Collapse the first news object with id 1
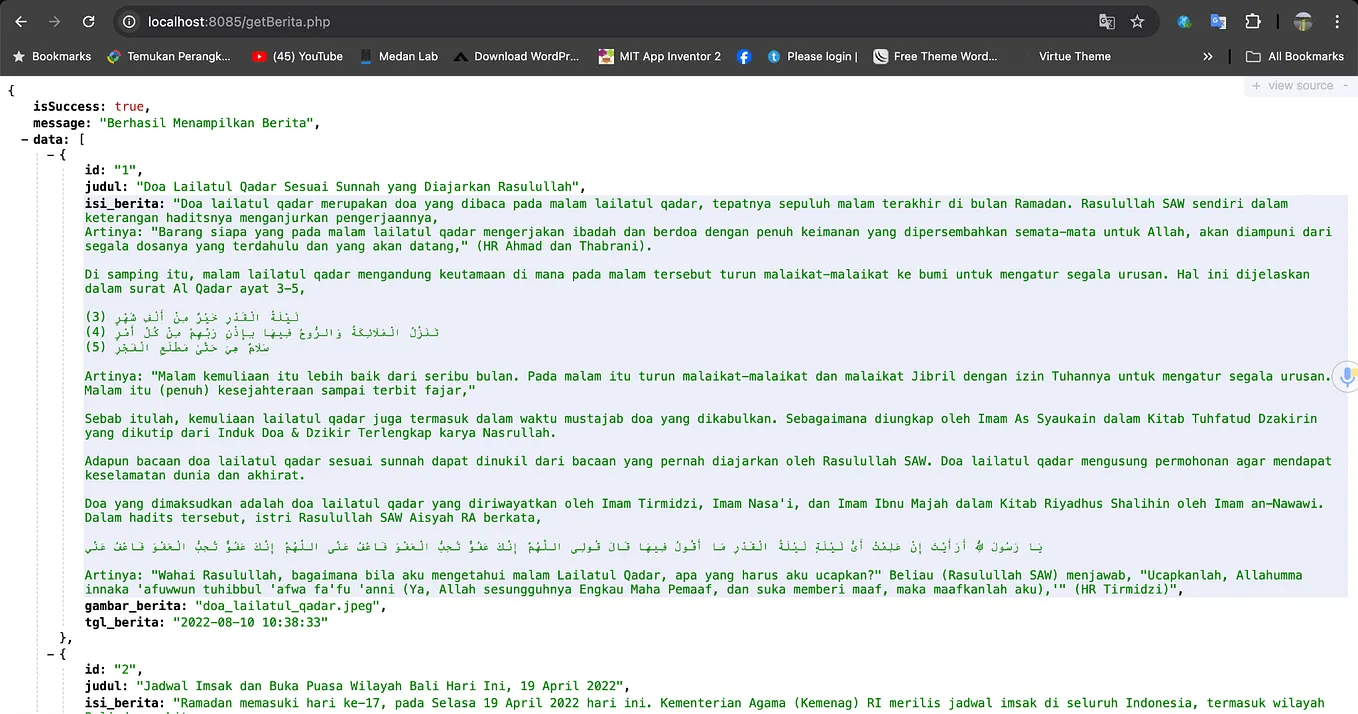This screenshot has height=714, width=1358. (51, 155)
